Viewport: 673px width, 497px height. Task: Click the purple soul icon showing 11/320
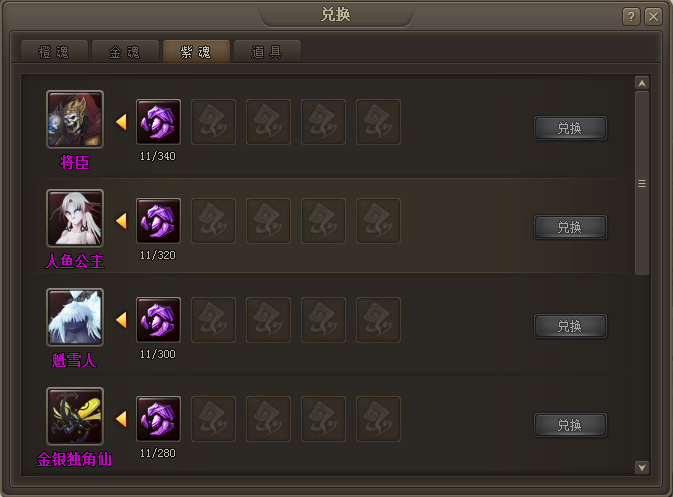click(x=158, y=221)
